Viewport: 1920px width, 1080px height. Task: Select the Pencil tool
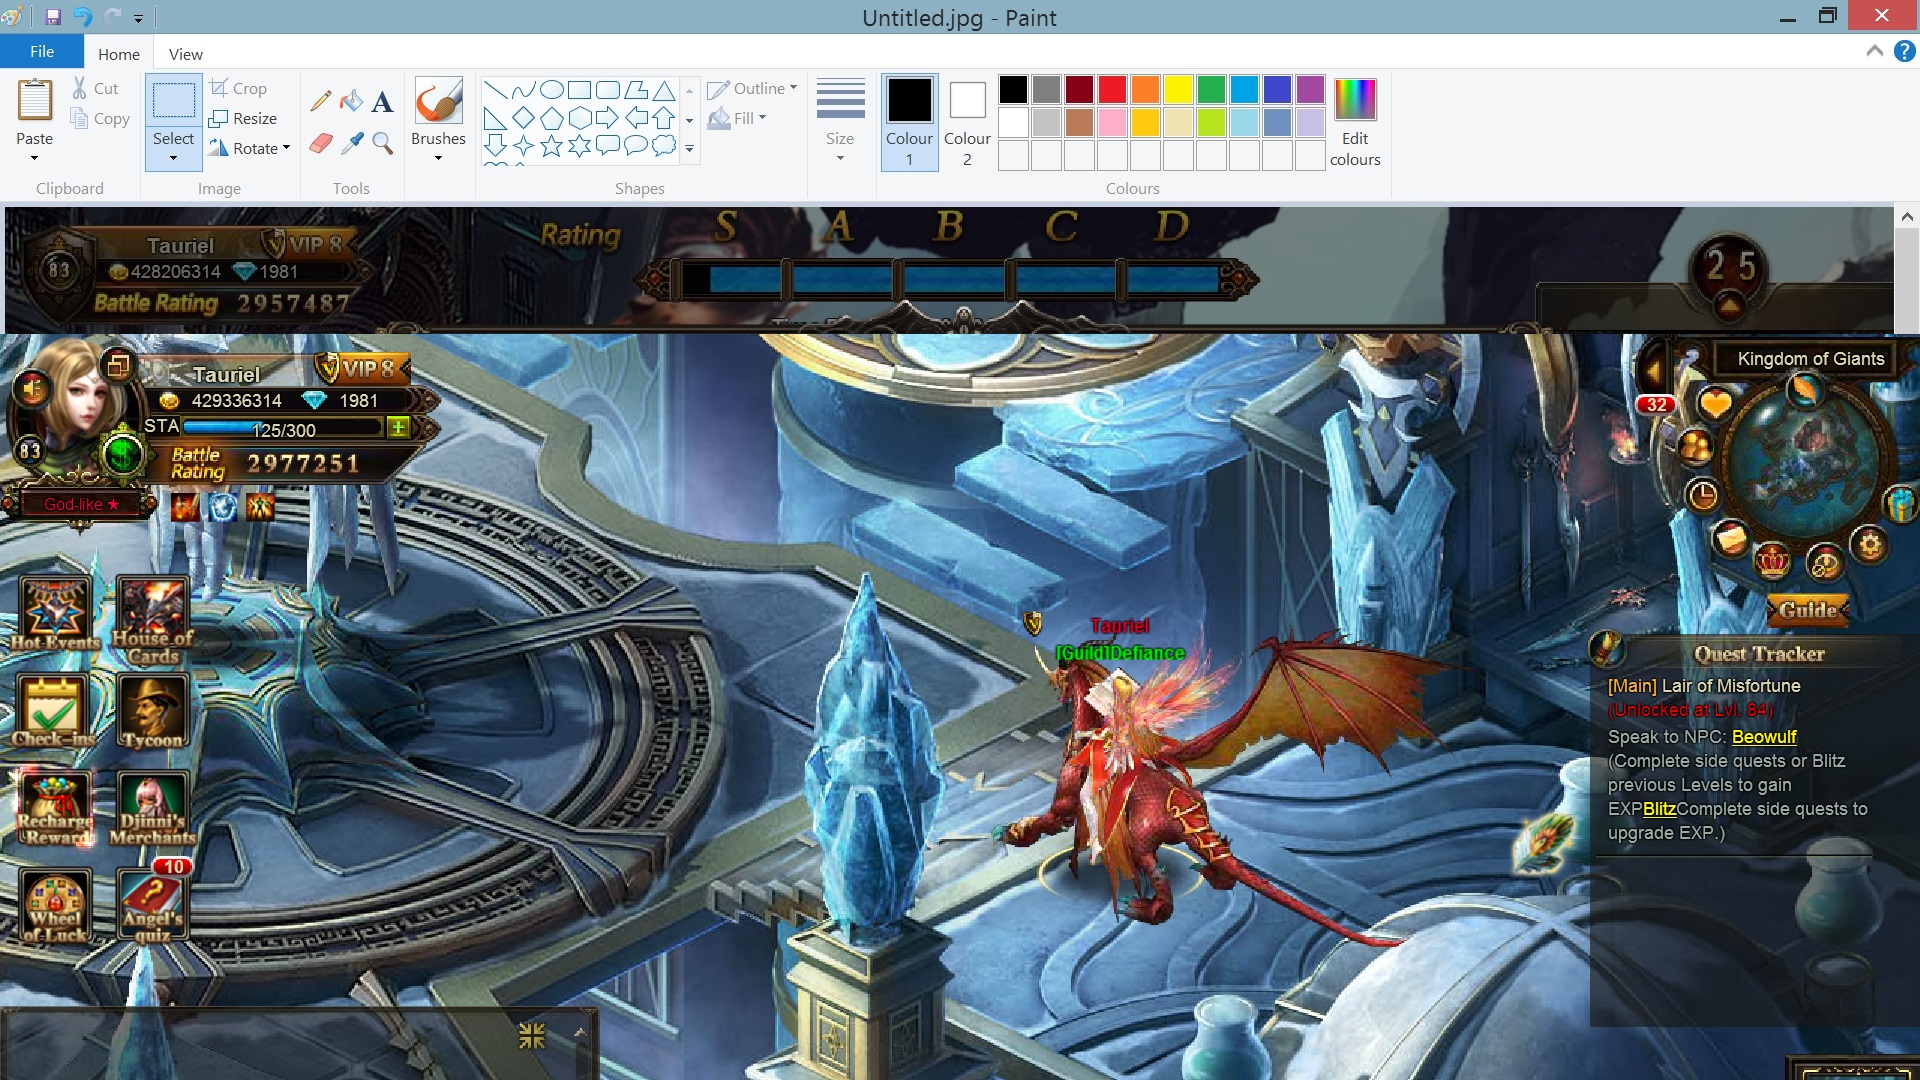pyautogui.click(x=321, y=101)
